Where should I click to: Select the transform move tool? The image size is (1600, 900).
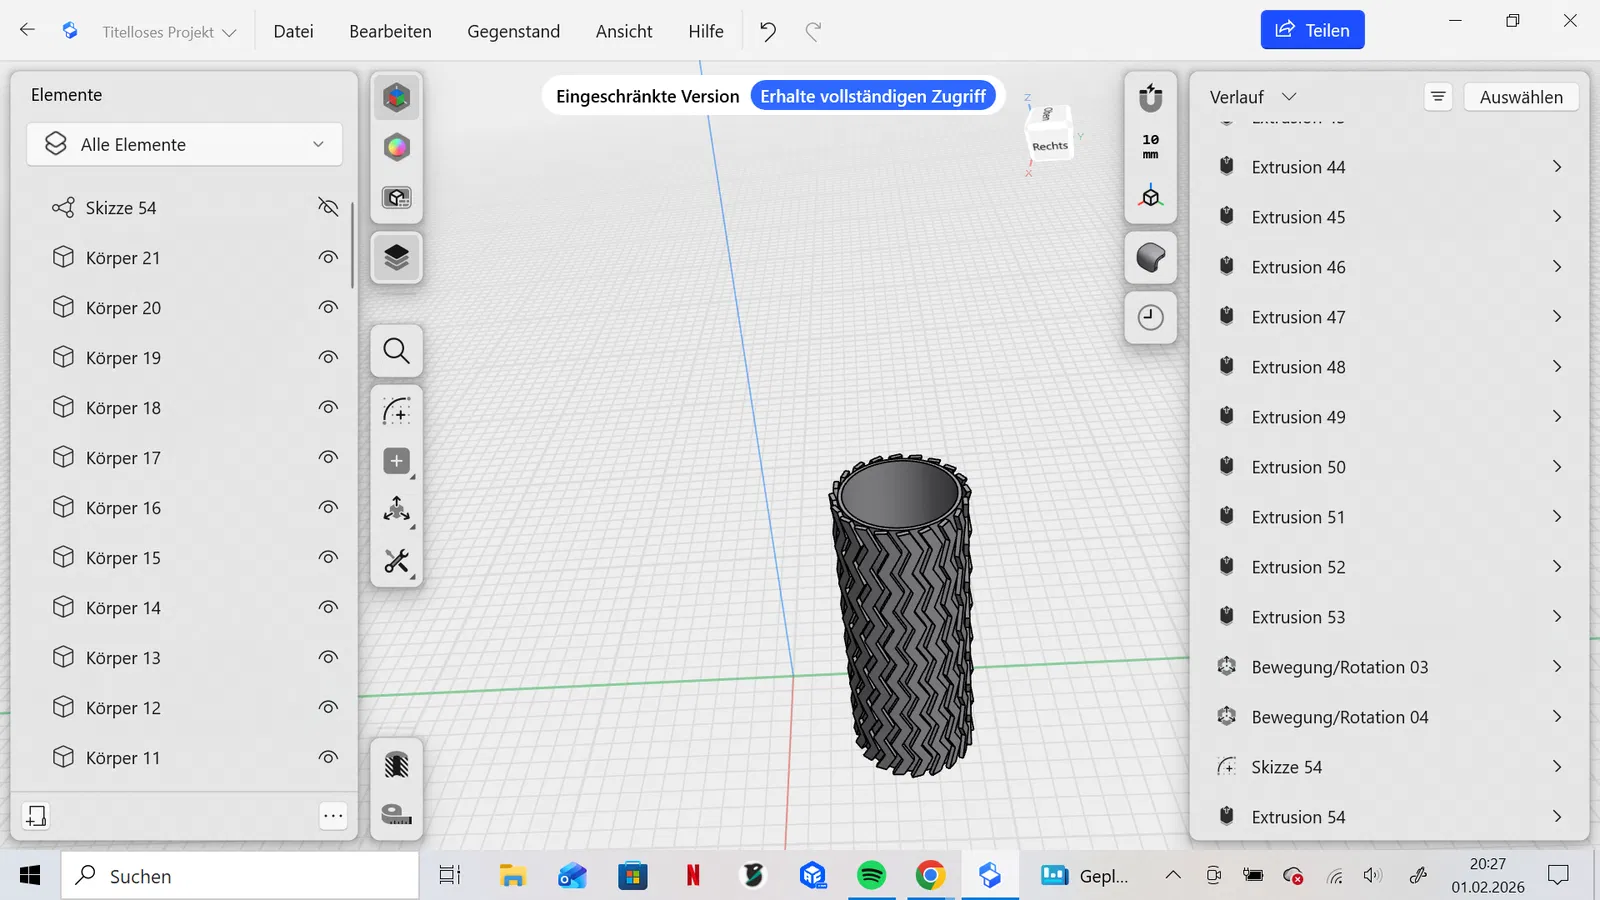point(397,511)
